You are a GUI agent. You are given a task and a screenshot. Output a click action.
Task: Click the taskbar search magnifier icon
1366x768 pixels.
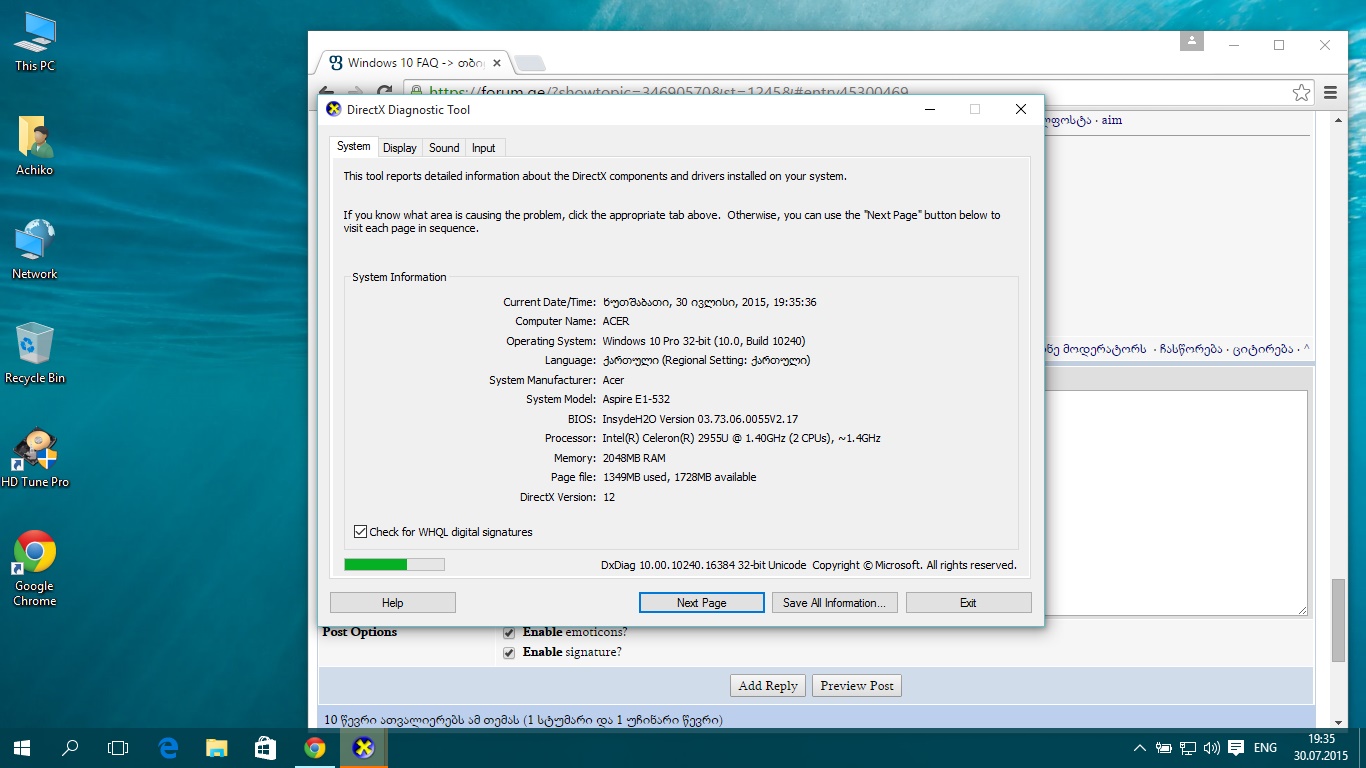(70, 747)
